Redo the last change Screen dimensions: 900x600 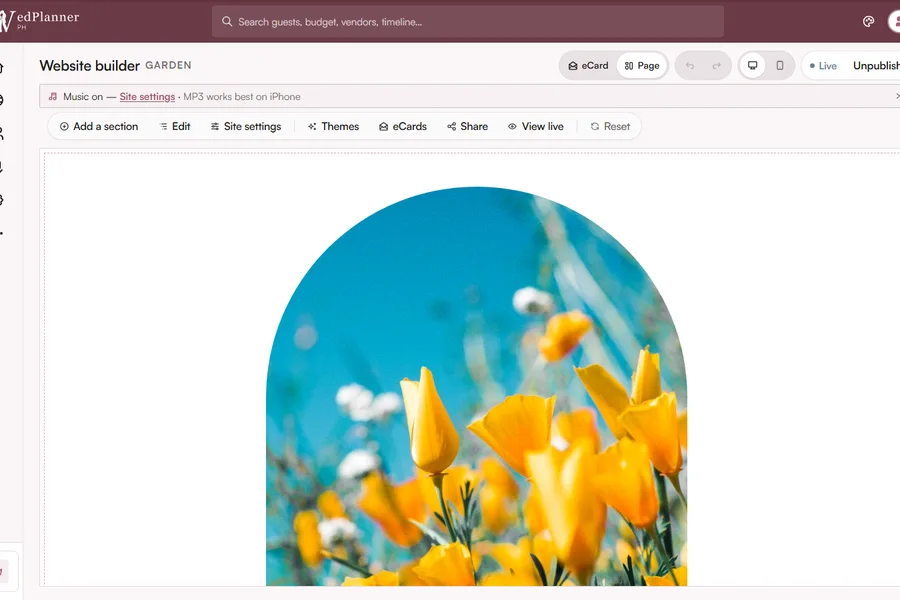click(716, 66)
